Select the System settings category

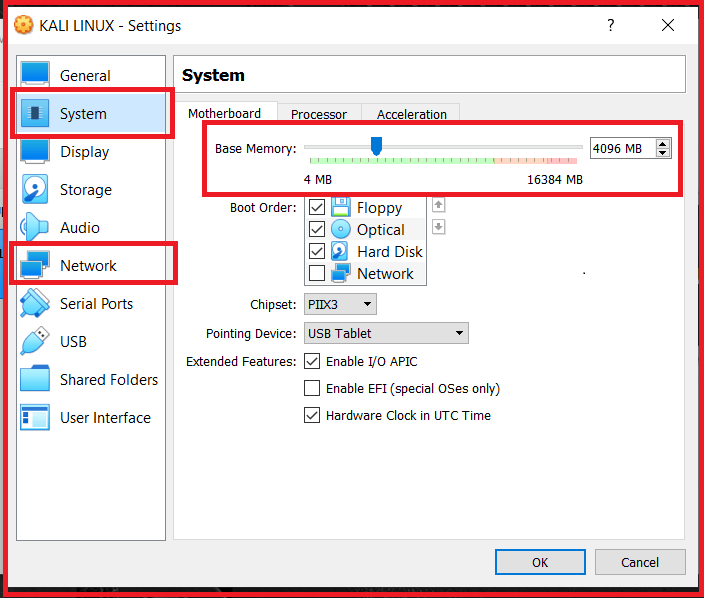pyautogui.click(x=92, y=113)
